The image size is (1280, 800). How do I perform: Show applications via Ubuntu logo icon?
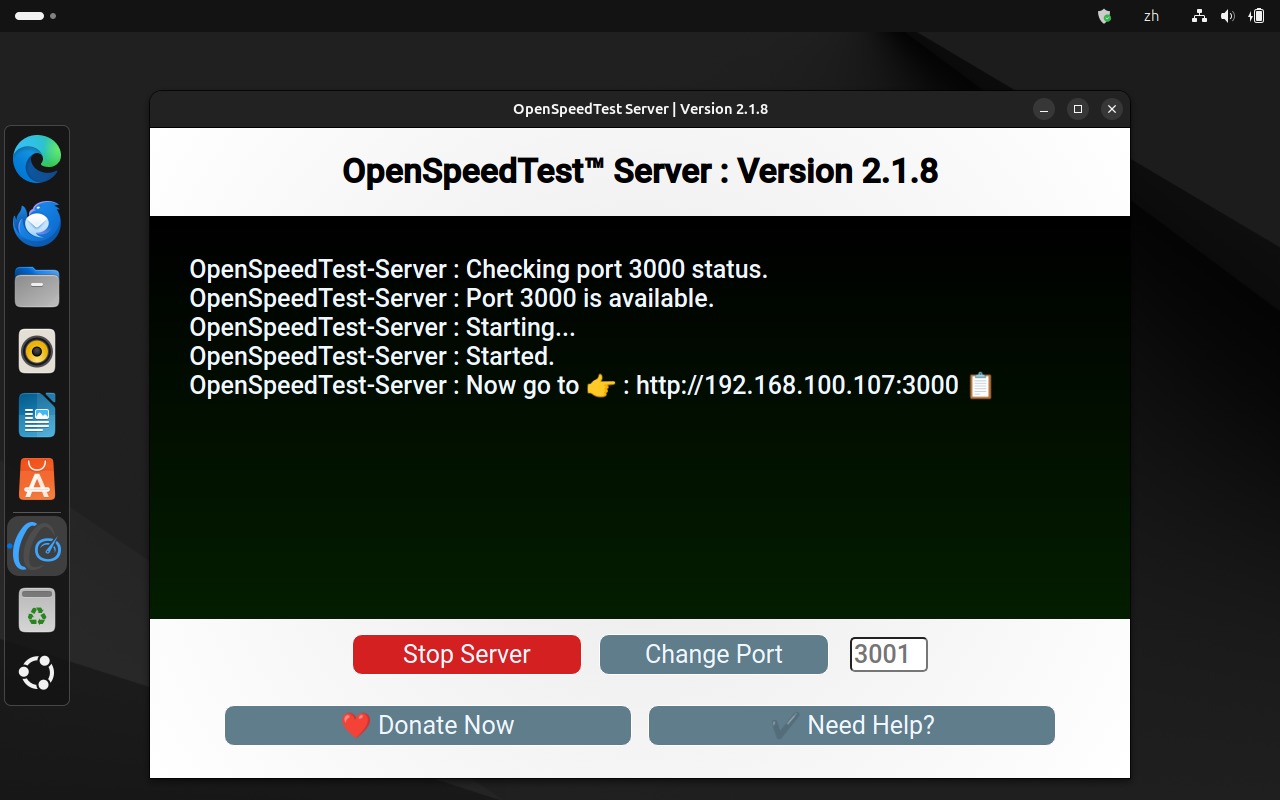(x=37, y=674)
